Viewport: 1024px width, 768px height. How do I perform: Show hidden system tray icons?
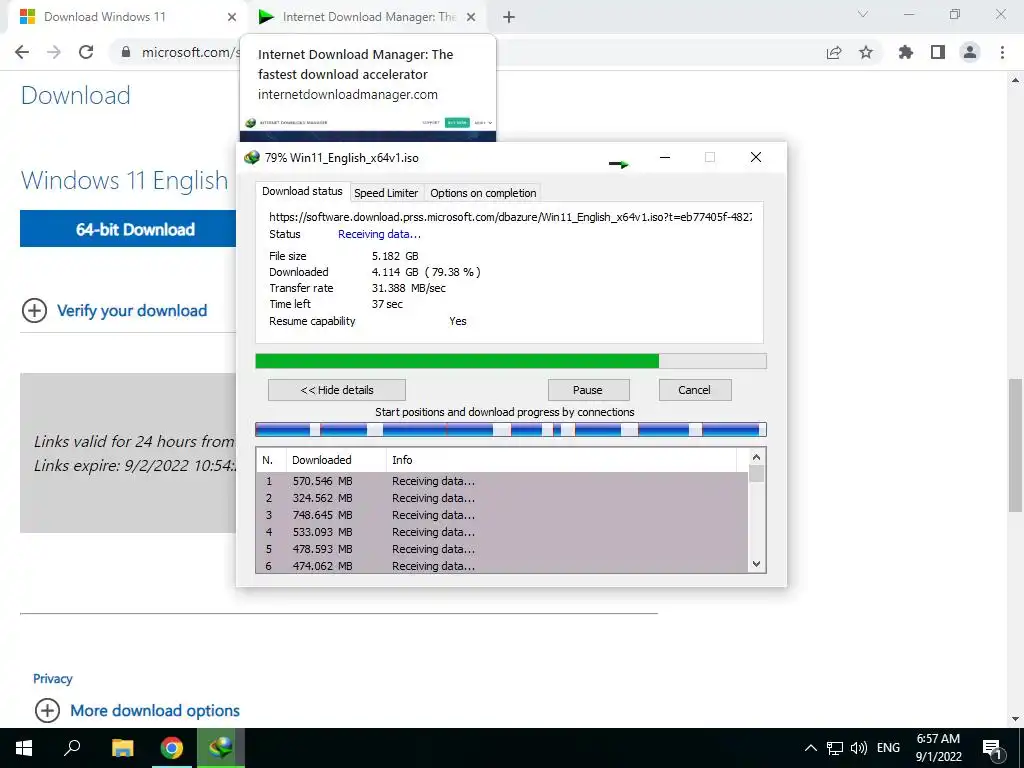tap(810, 748)
